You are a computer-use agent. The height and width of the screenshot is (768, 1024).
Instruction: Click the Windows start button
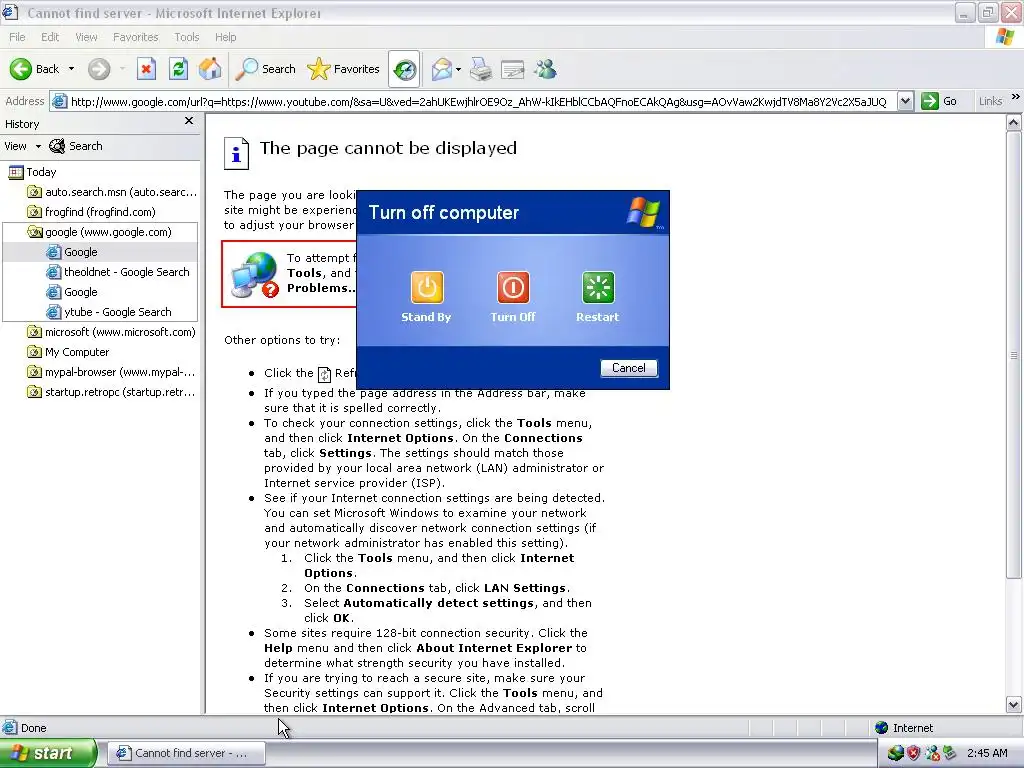(x=48, y=753)
